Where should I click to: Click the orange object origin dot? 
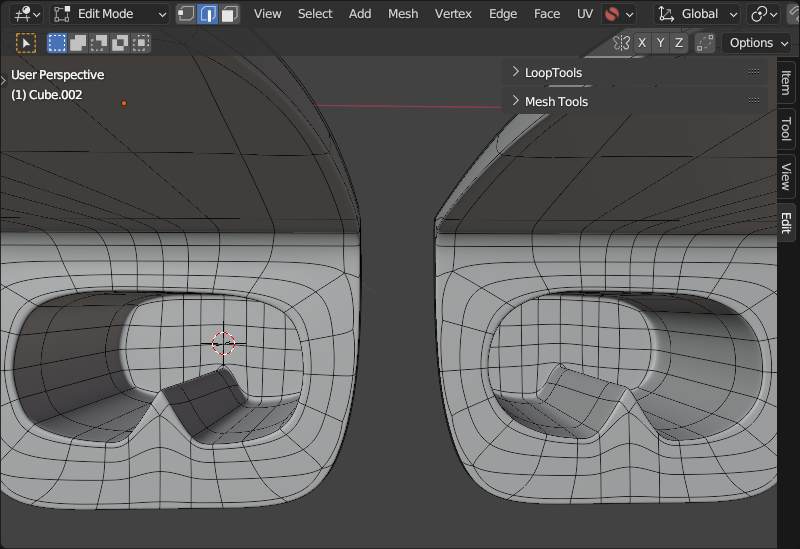click(123, 103)
